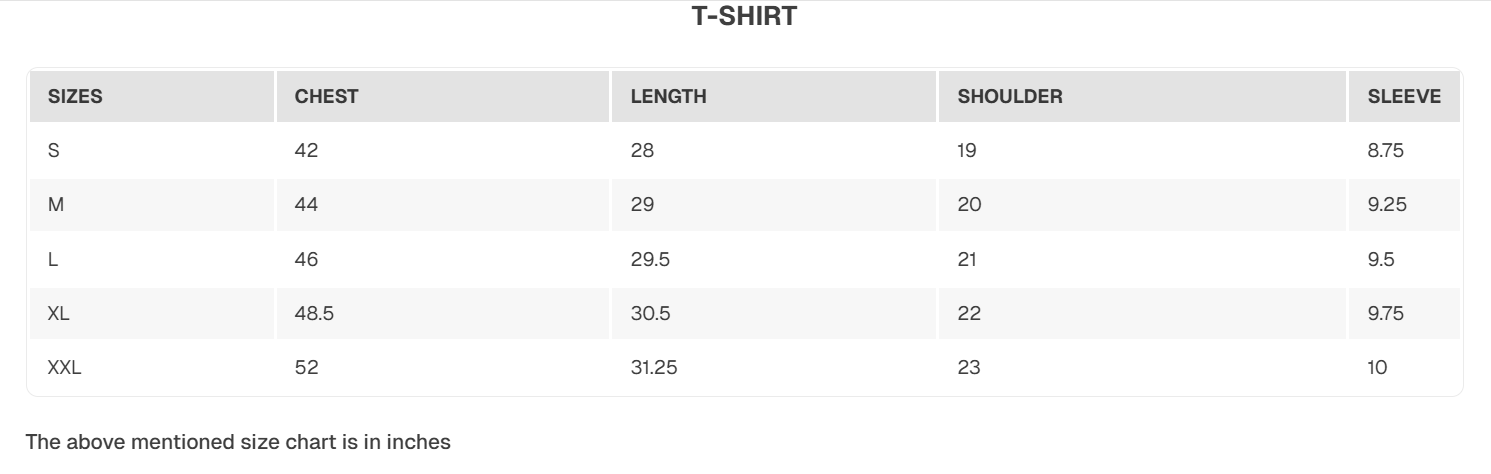
Task: Click the SLEEVE column header
Action: click(x=1404, y=97)
